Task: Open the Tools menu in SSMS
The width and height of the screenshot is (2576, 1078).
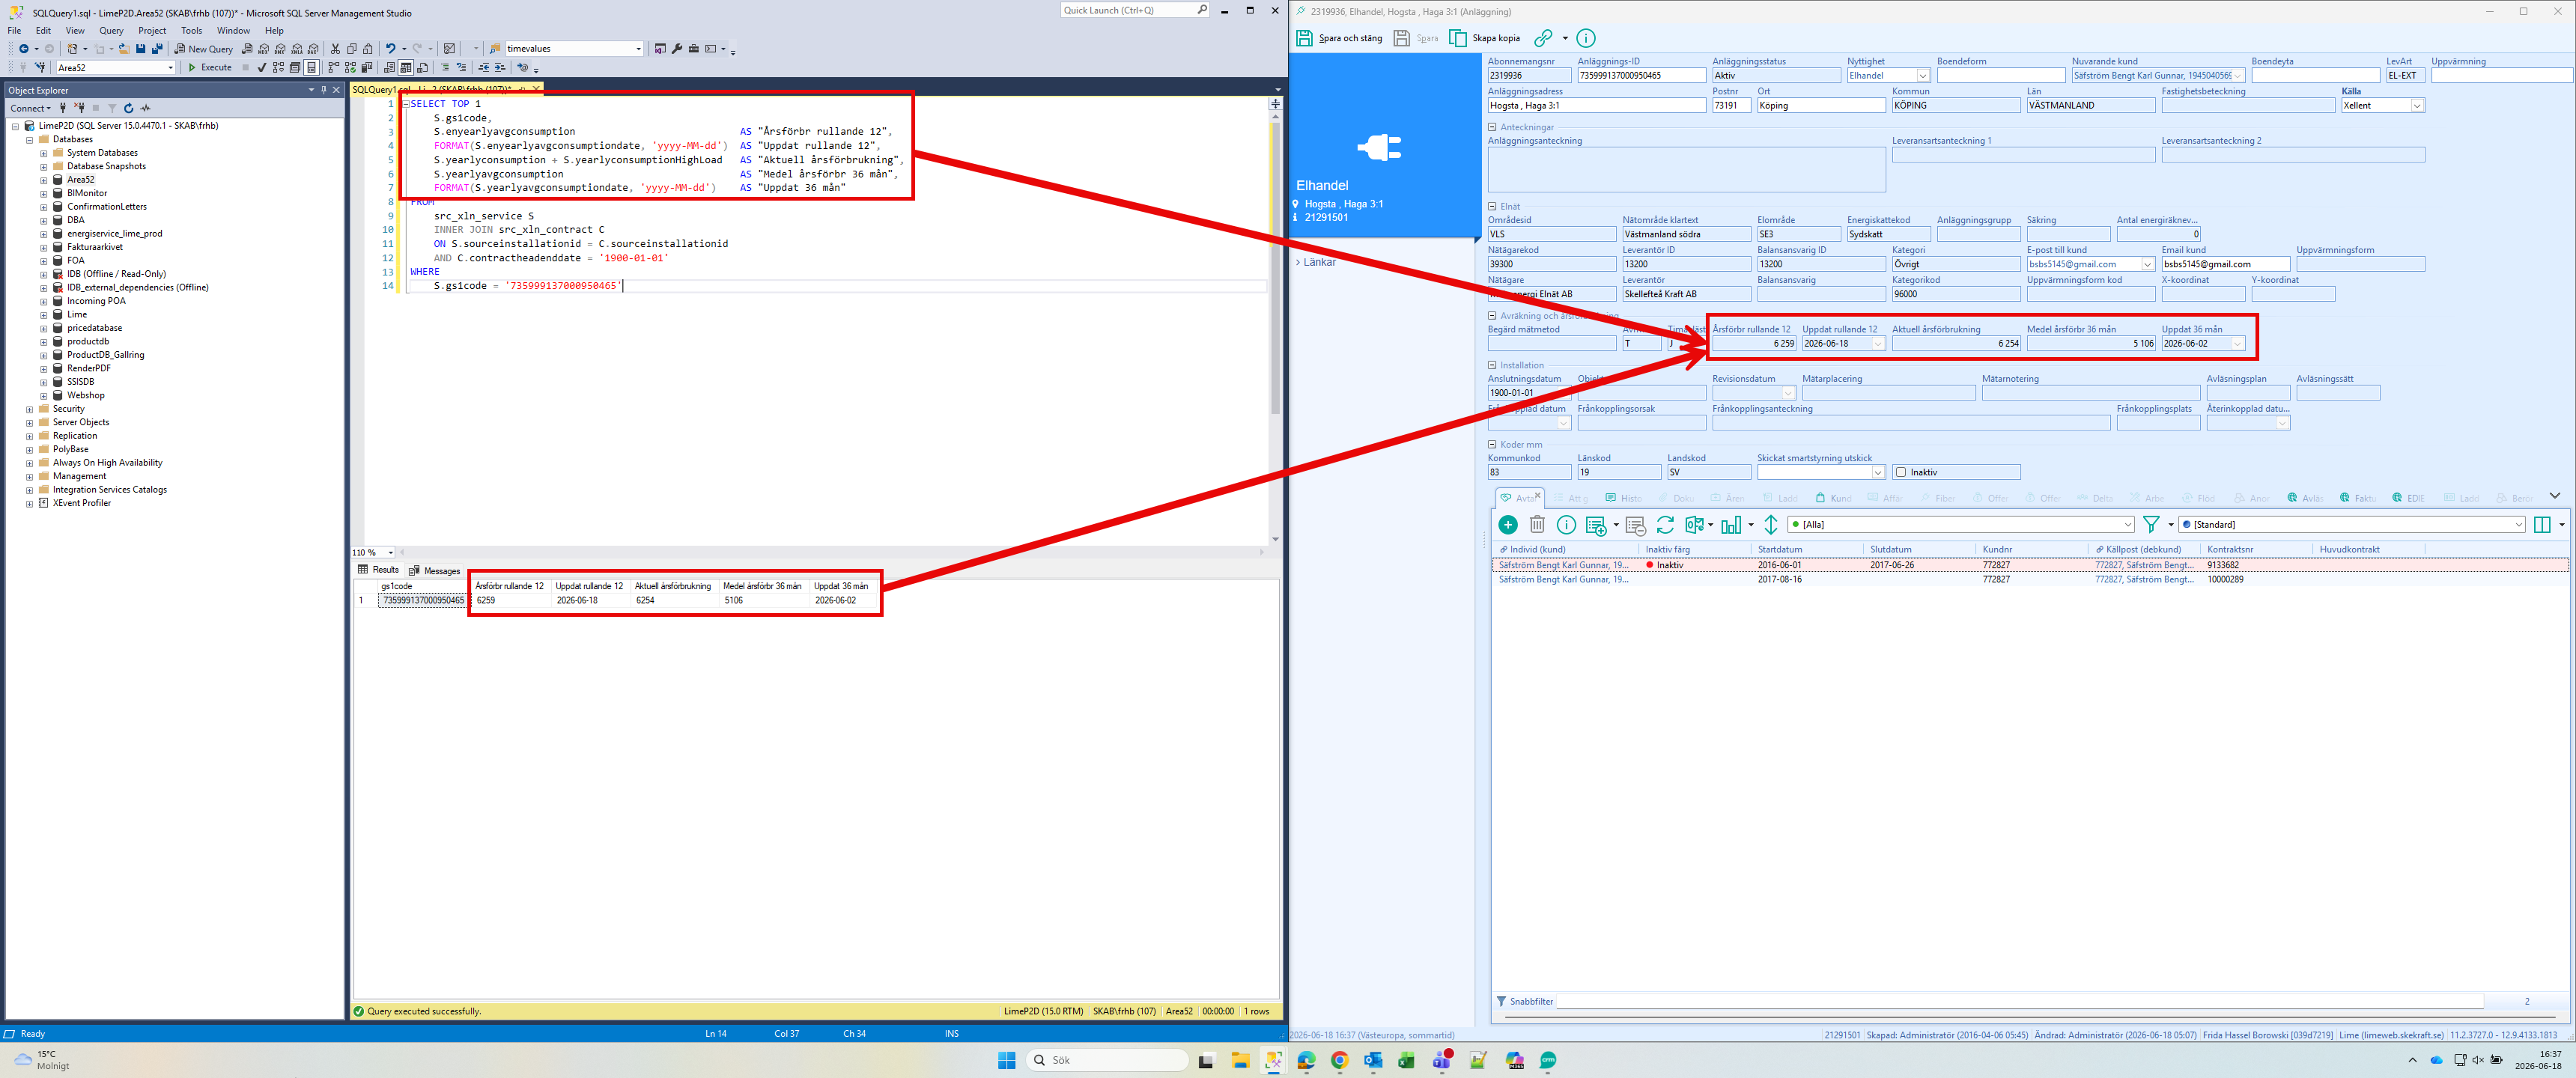Action: click(191, 31)
